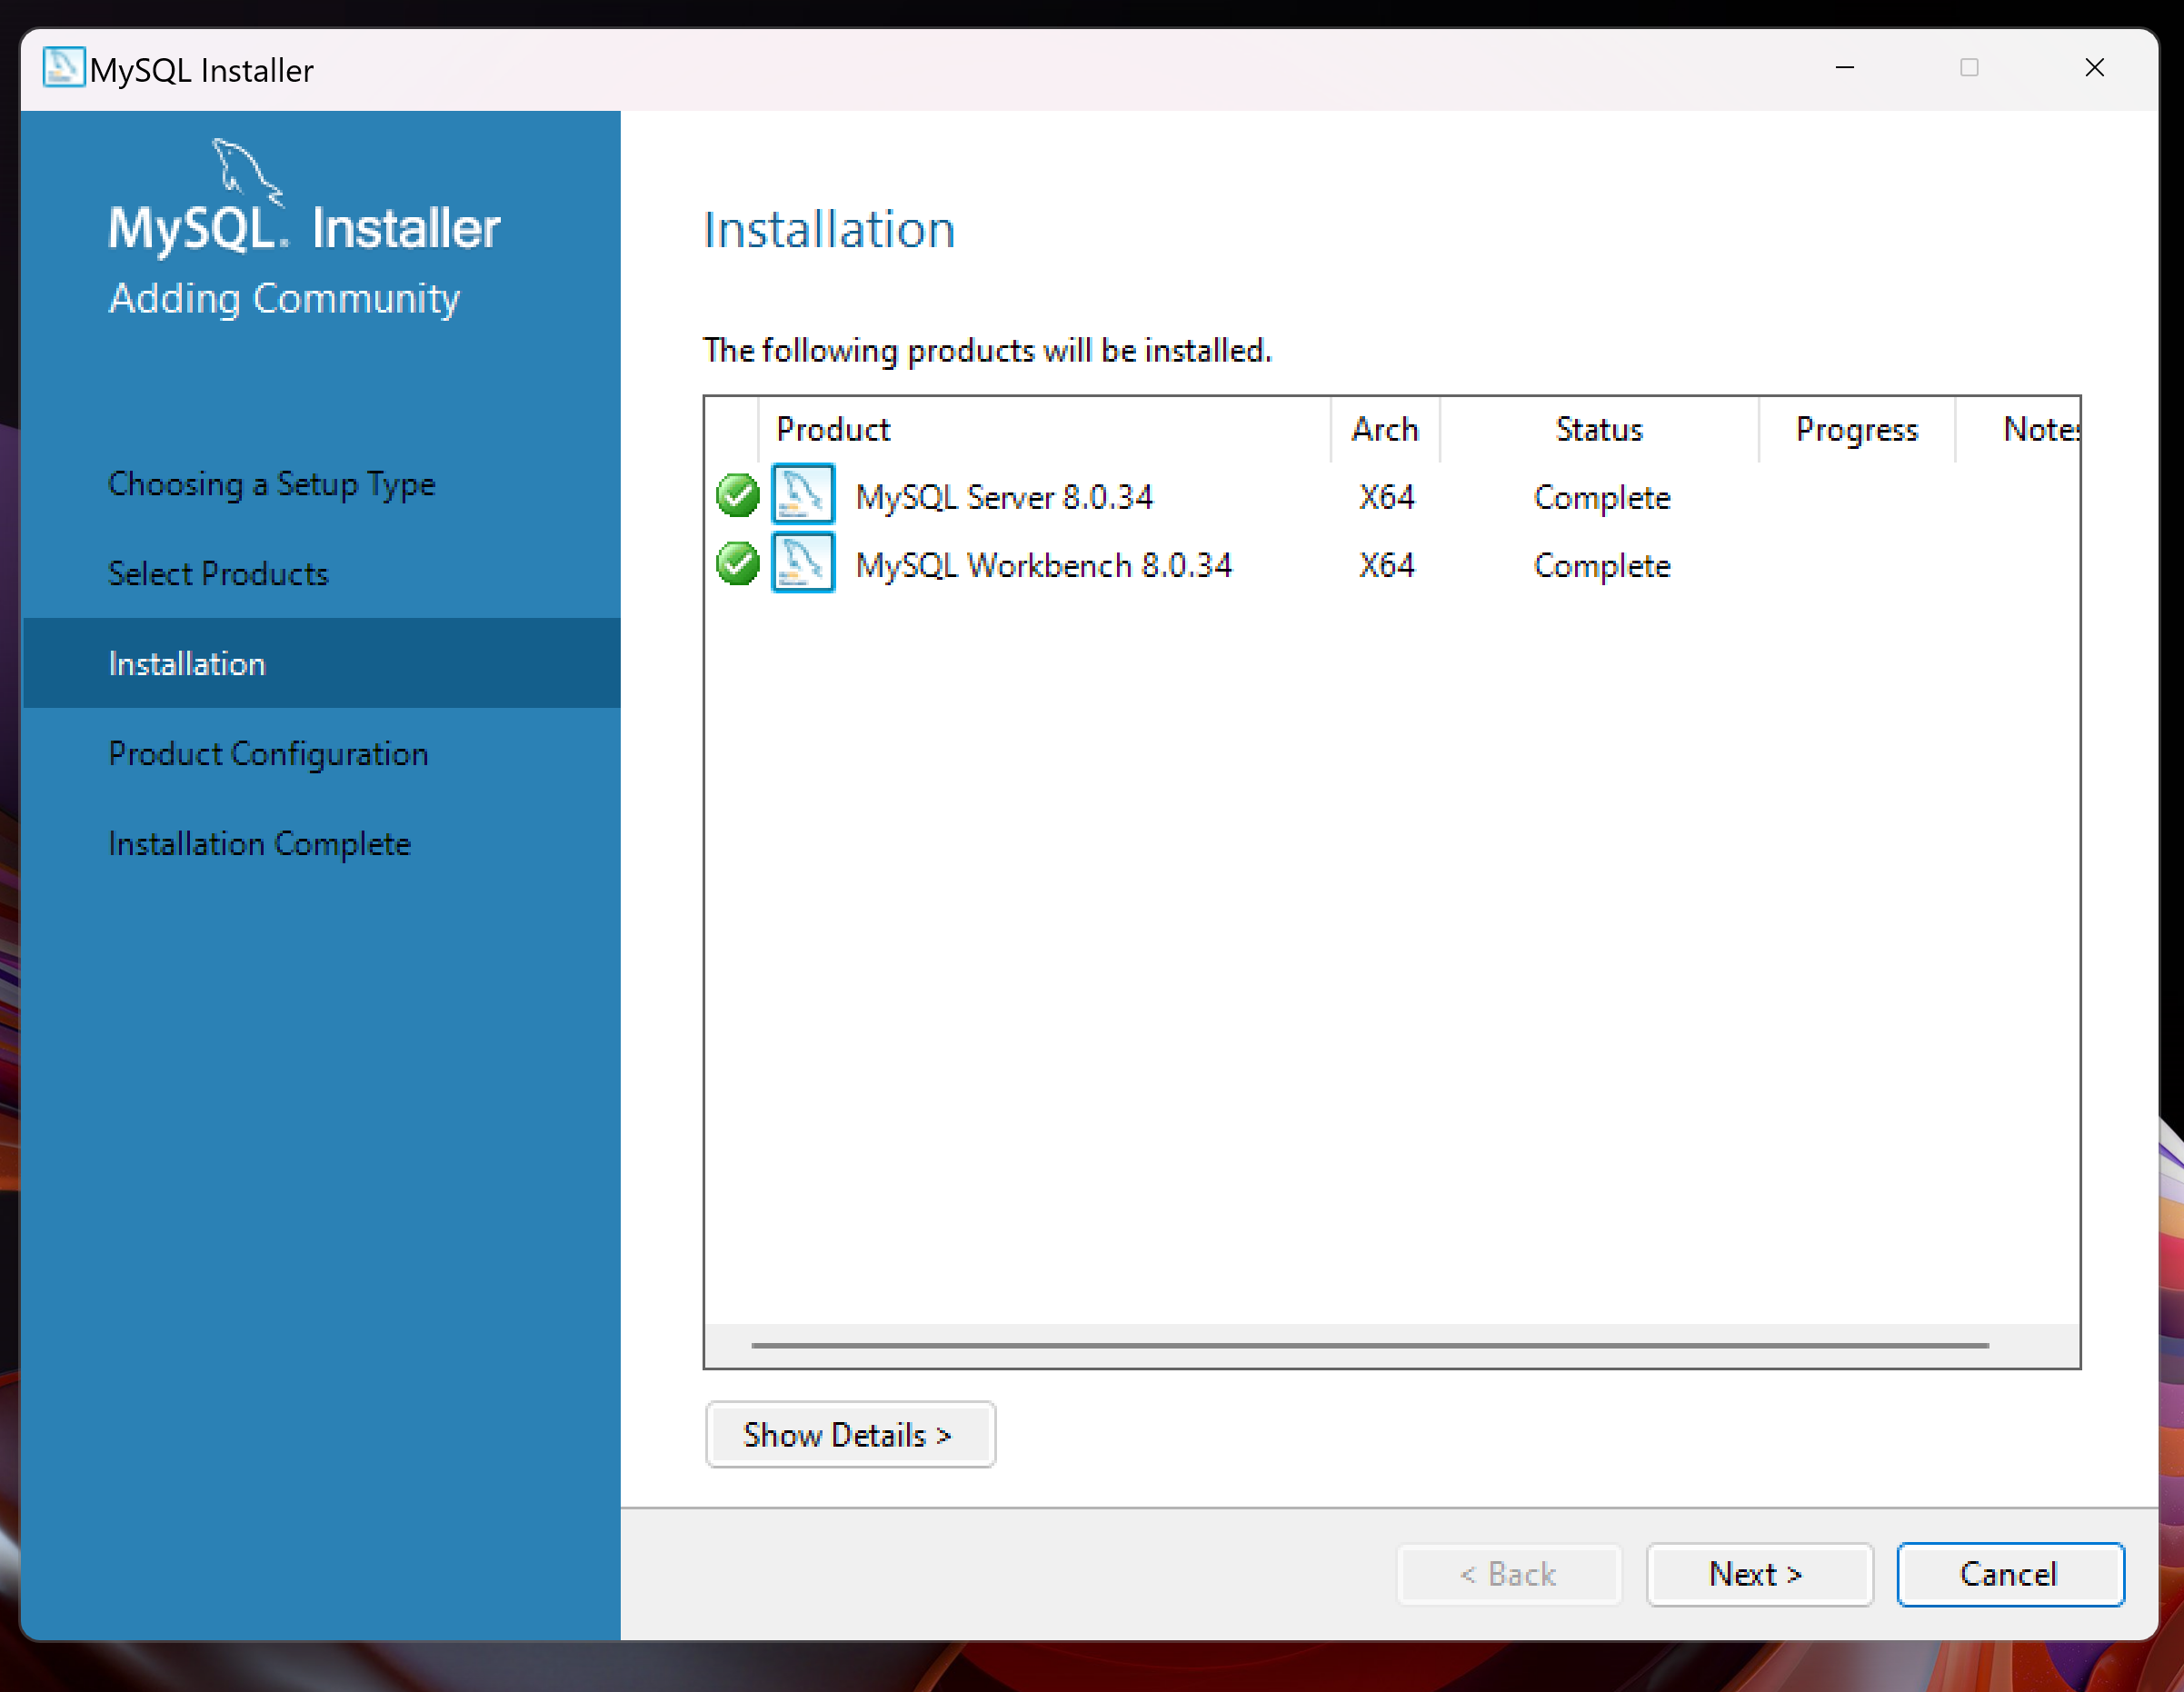Click the MySQL dolphin logo in sidebar
Screen dimensions: 2184x1692
[x=246, y=170]
